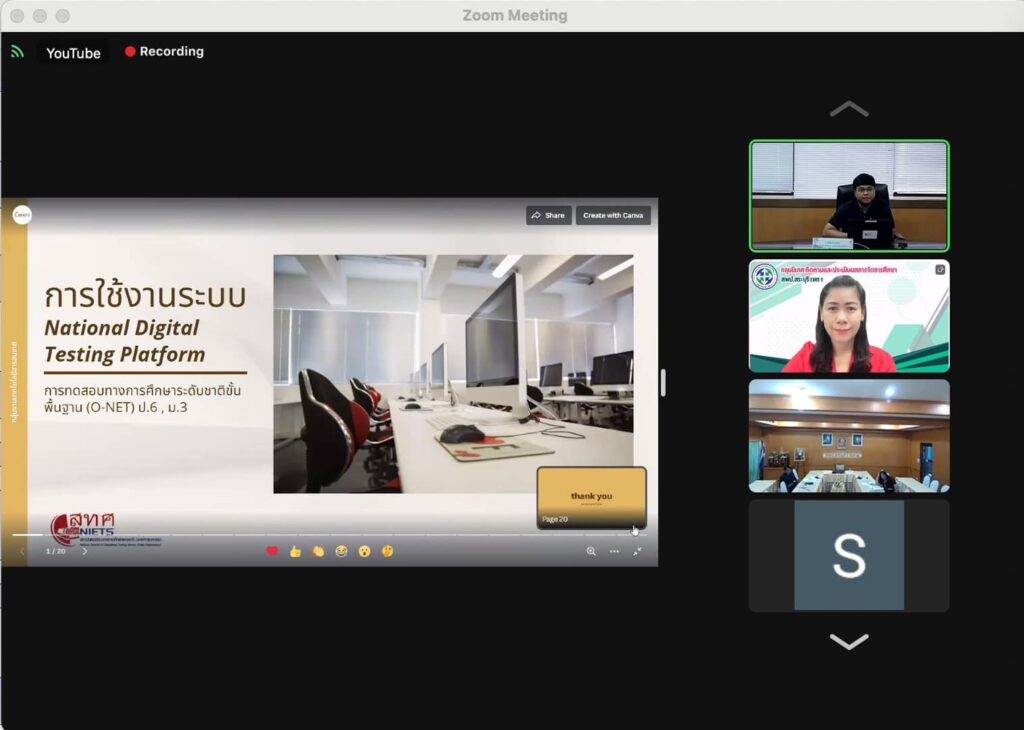Click the Canva logo on the slide

point(22,214)
